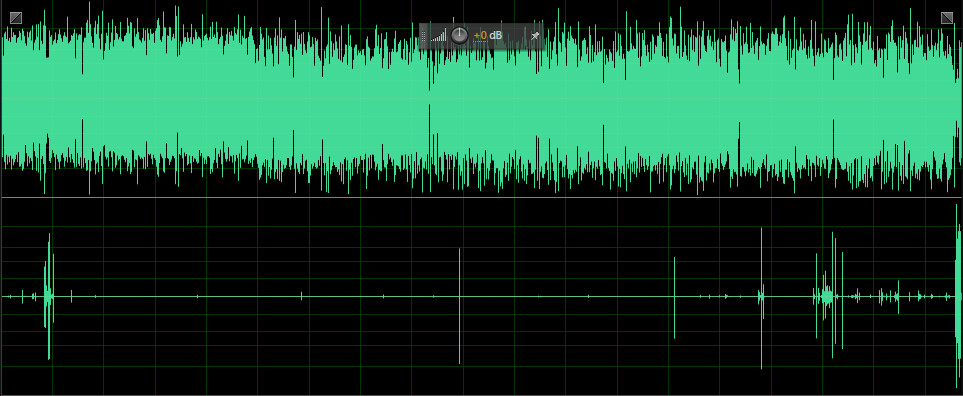Click the small blip just right of leftmost burst
Viewport: 963px width, 396px height.
[71, 297]
